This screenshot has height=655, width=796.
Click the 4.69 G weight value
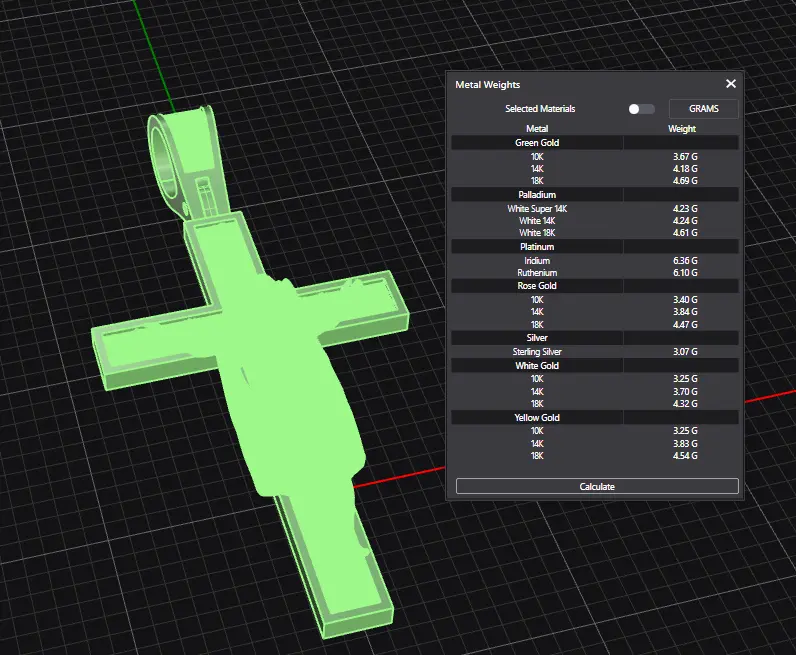point(685,181)
